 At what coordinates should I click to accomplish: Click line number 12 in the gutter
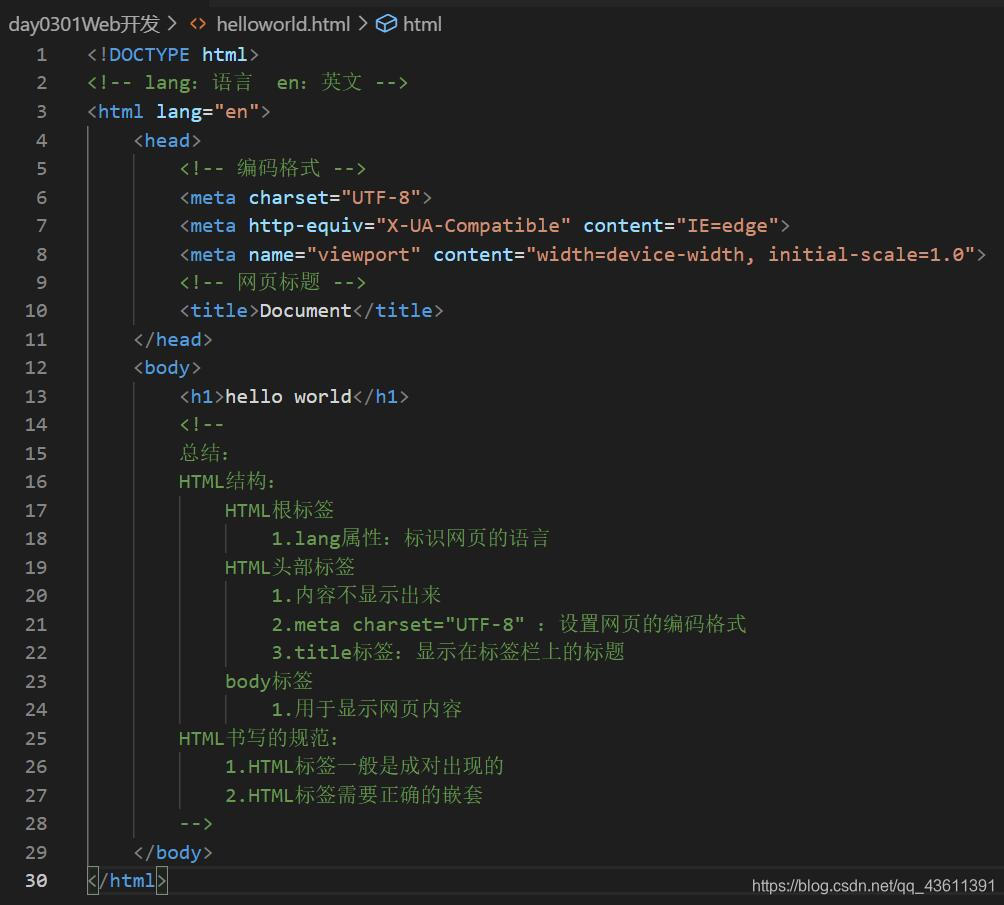[36, 368]
